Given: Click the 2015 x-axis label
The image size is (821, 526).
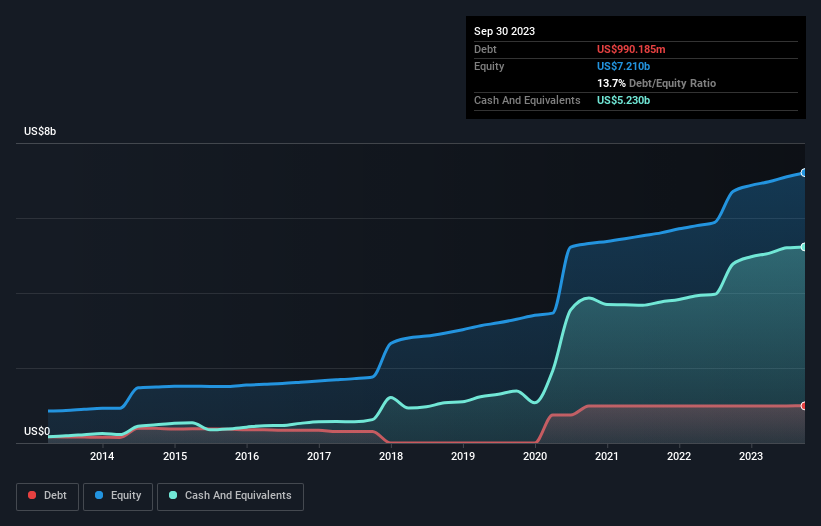Looking at the screenshot, I should click(175, 456).
